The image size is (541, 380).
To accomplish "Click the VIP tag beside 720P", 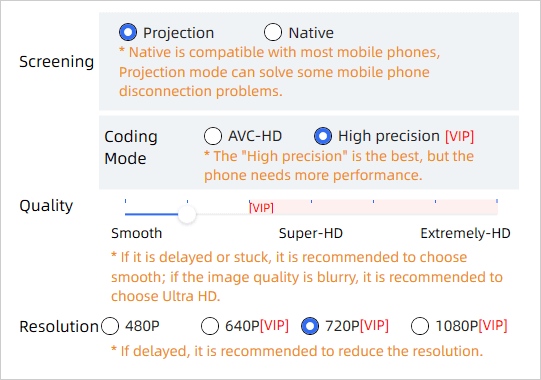I will 374,325.
